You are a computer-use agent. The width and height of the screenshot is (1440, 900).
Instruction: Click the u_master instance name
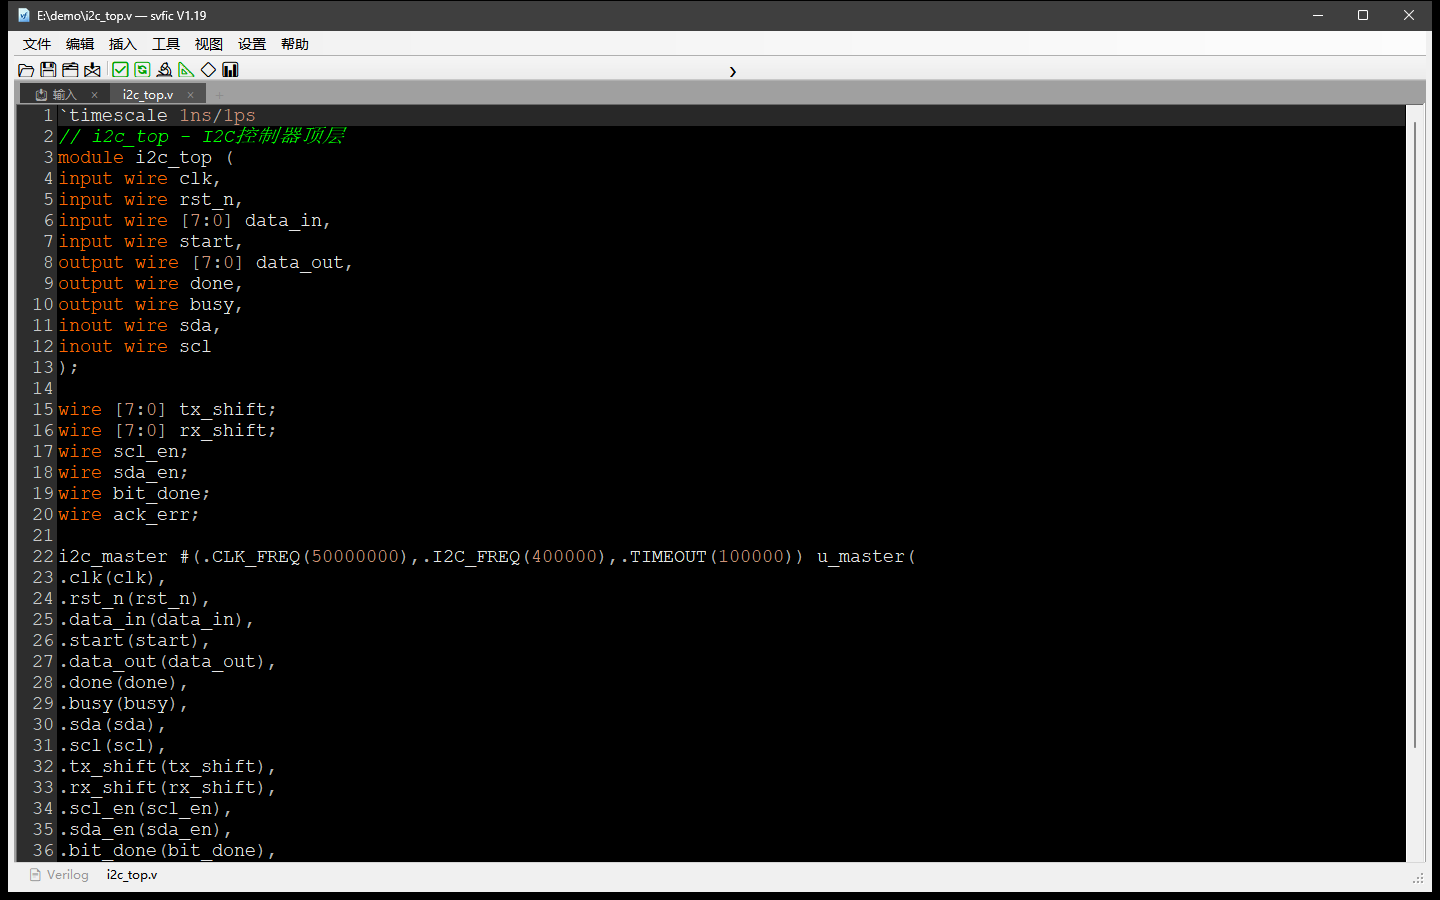tap(861, 557)
